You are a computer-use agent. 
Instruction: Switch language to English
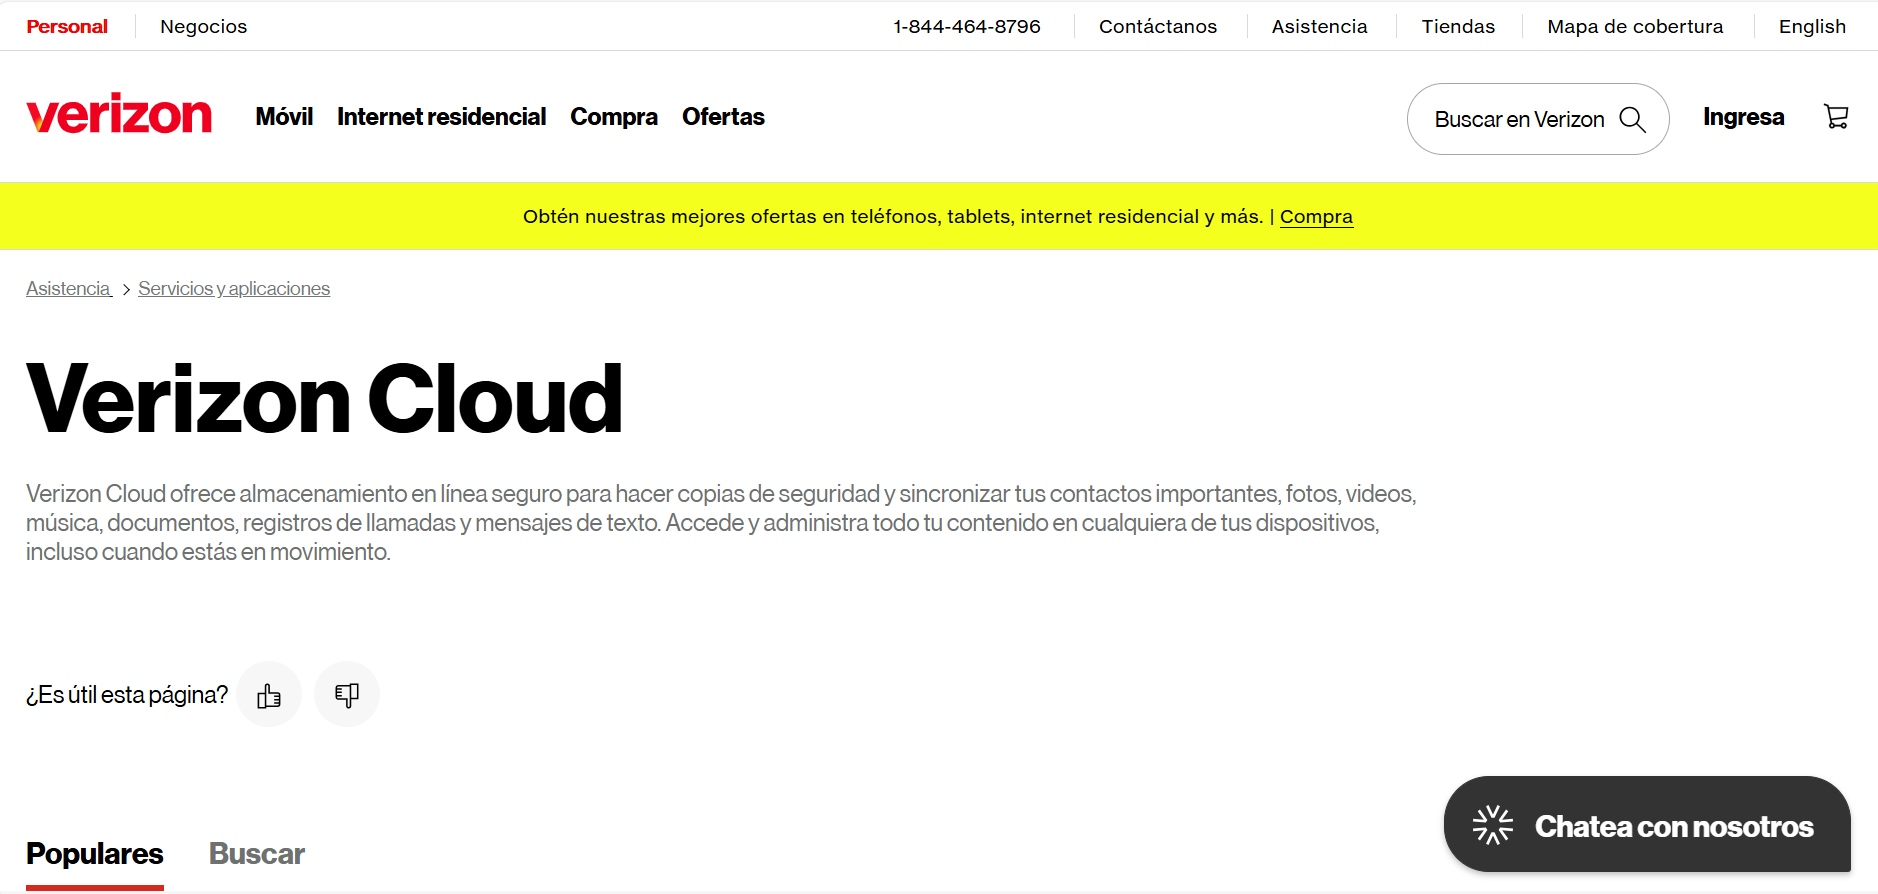(1812, 27)
